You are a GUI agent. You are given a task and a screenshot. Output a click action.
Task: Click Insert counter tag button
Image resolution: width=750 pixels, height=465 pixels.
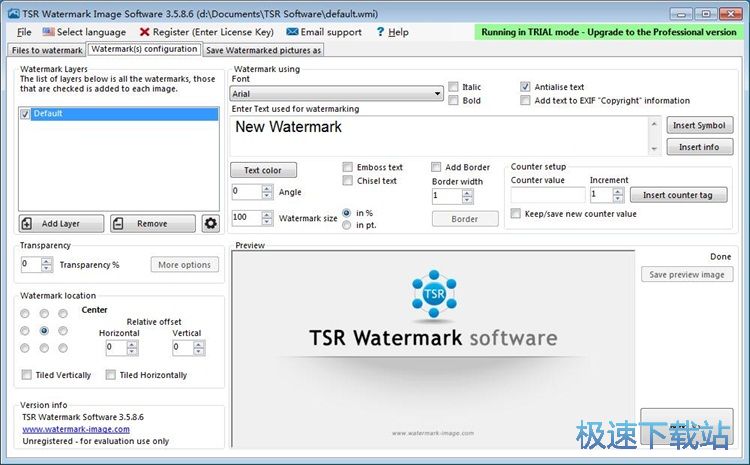click(678, 195)
